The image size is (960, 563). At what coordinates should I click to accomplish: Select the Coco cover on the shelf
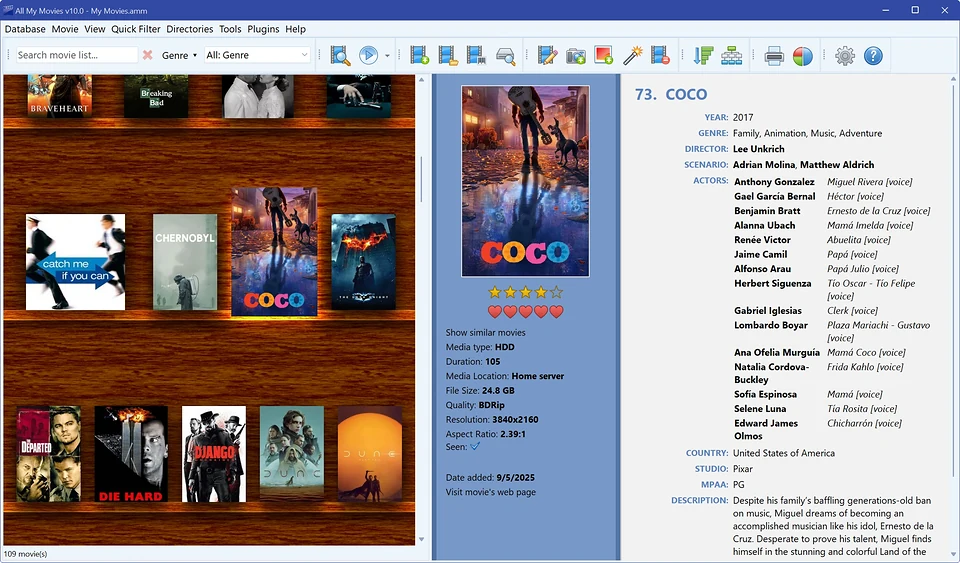point(274,252)
